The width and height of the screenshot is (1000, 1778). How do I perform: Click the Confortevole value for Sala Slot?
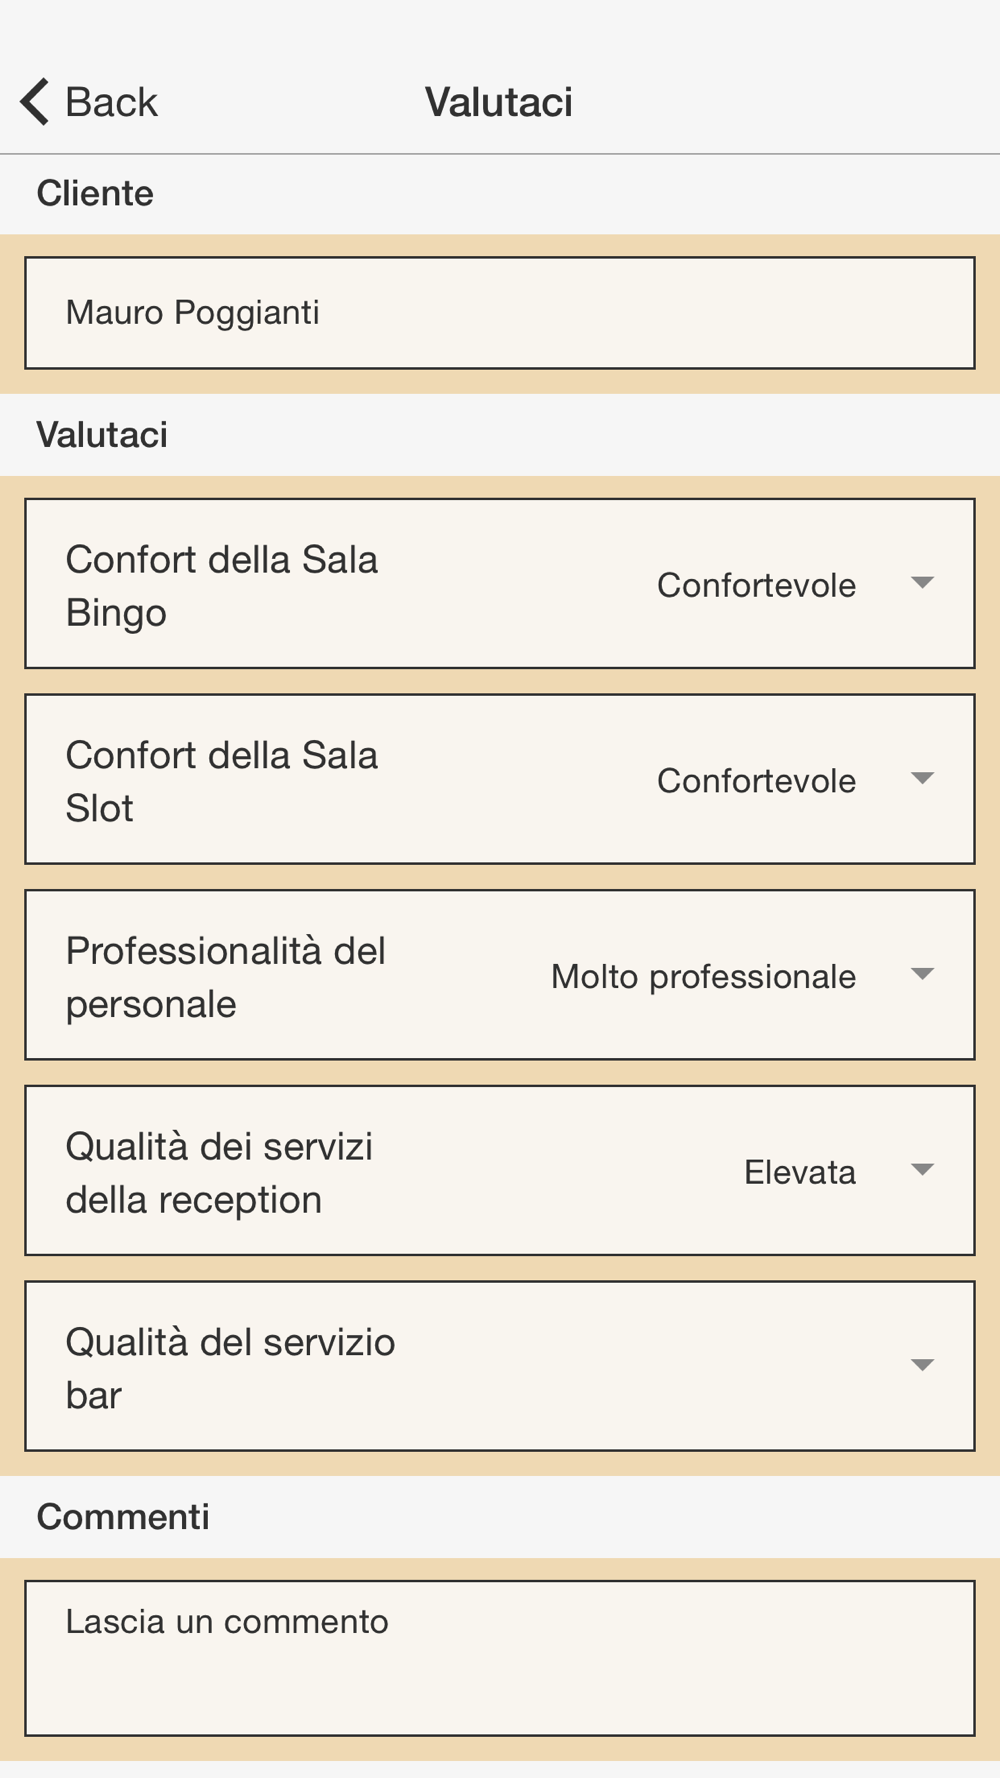[x=756, y=781]
